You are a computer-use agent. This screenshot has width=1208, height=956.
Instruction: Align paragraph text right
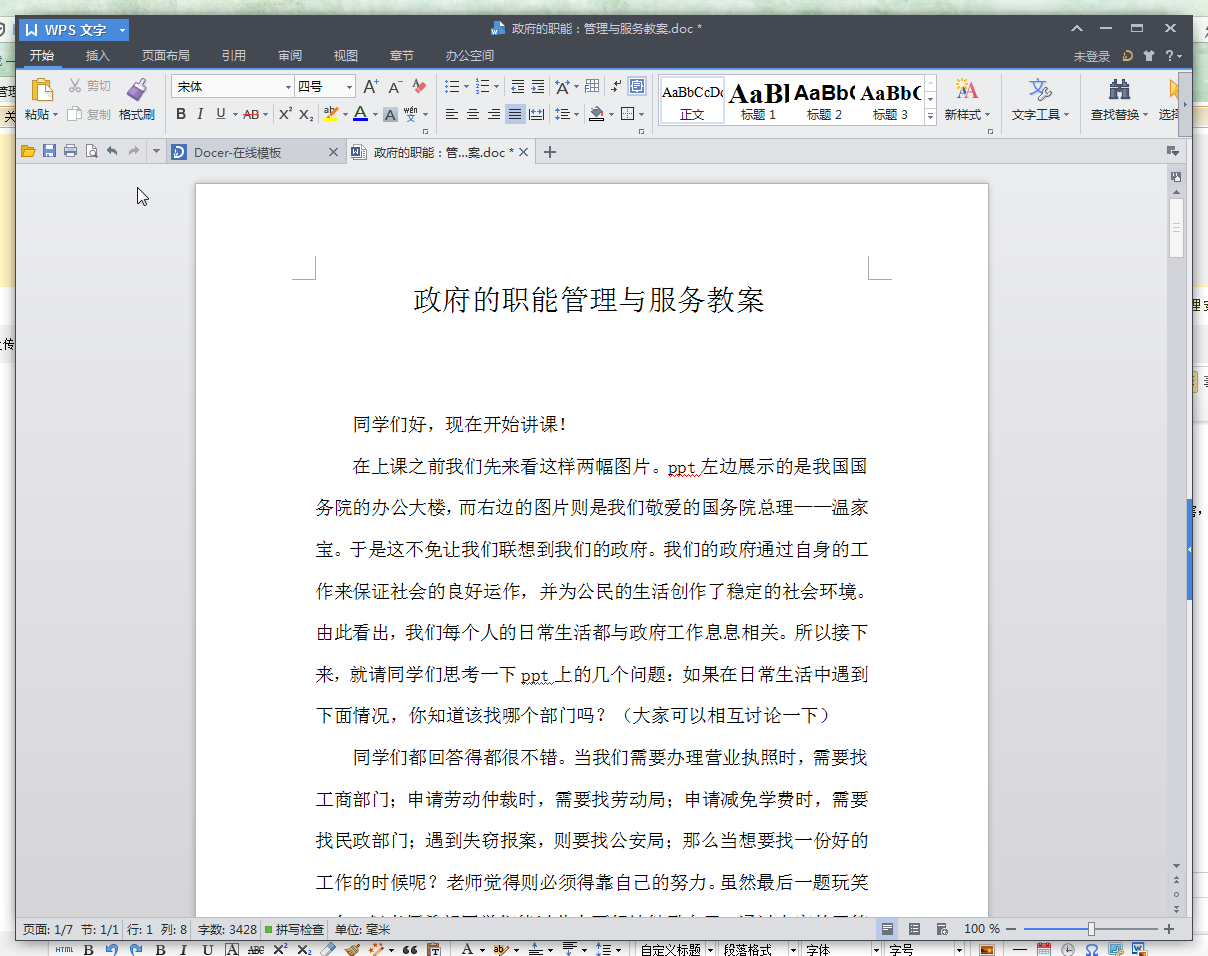coord(494,114)
